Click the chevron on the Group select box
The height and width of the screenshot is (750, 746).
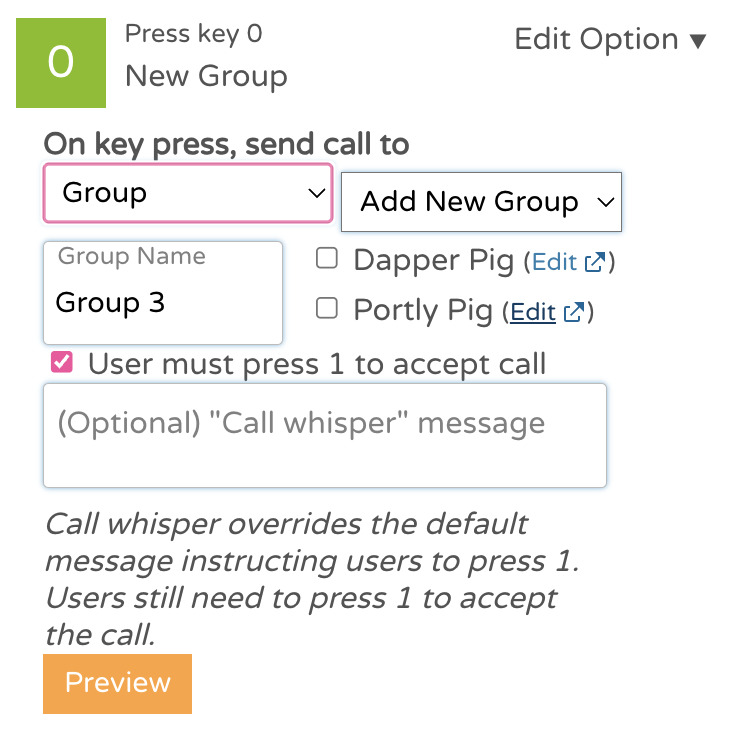317,193
